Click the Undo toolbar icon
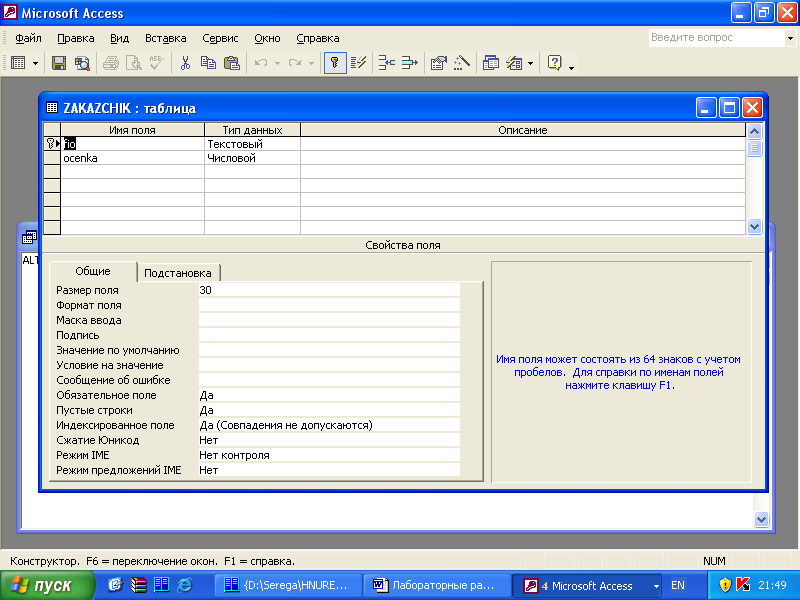800x600 pixels. coord(261,63)
